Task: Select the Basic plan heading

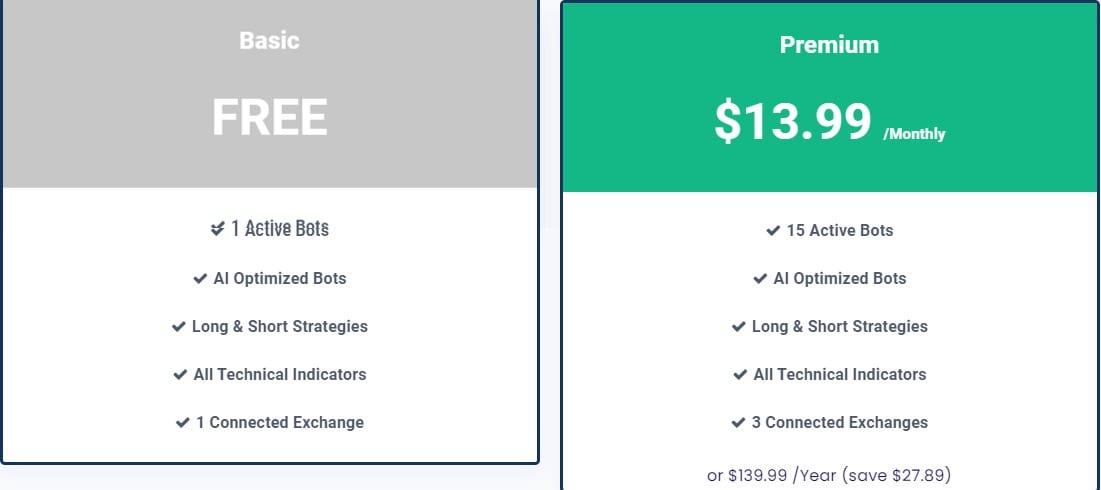Action: point(270,40)
